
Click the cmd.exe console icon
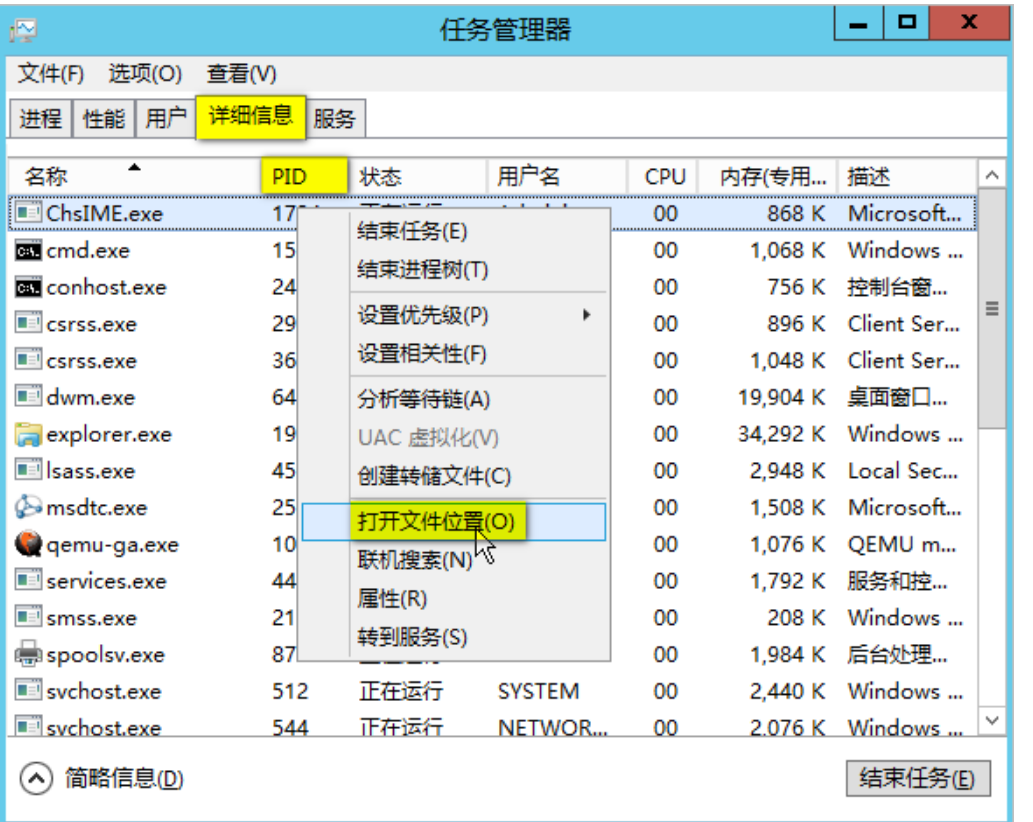(28, 251)
